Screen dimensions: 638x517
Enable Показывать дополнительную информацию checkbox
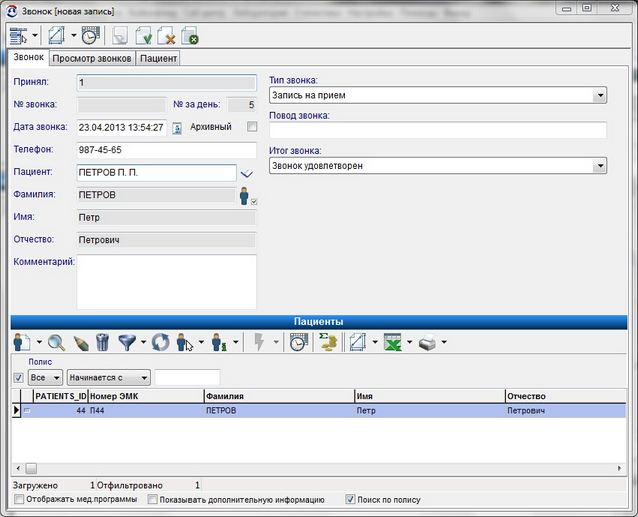pos(152,499)
